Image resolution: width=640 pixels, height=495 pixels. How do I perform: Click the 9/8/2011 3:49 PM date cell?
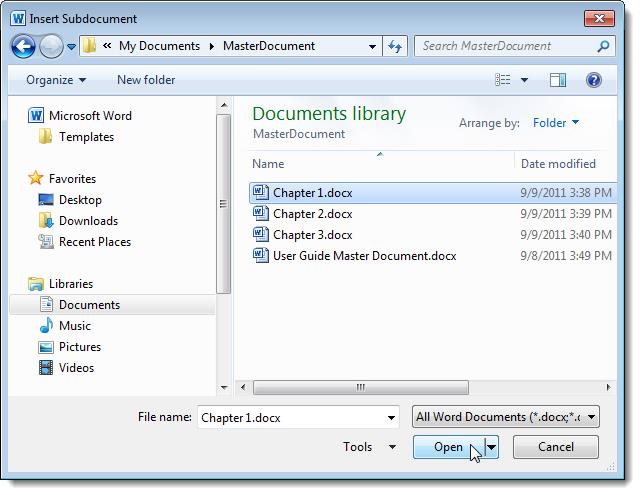pos(566,256)
